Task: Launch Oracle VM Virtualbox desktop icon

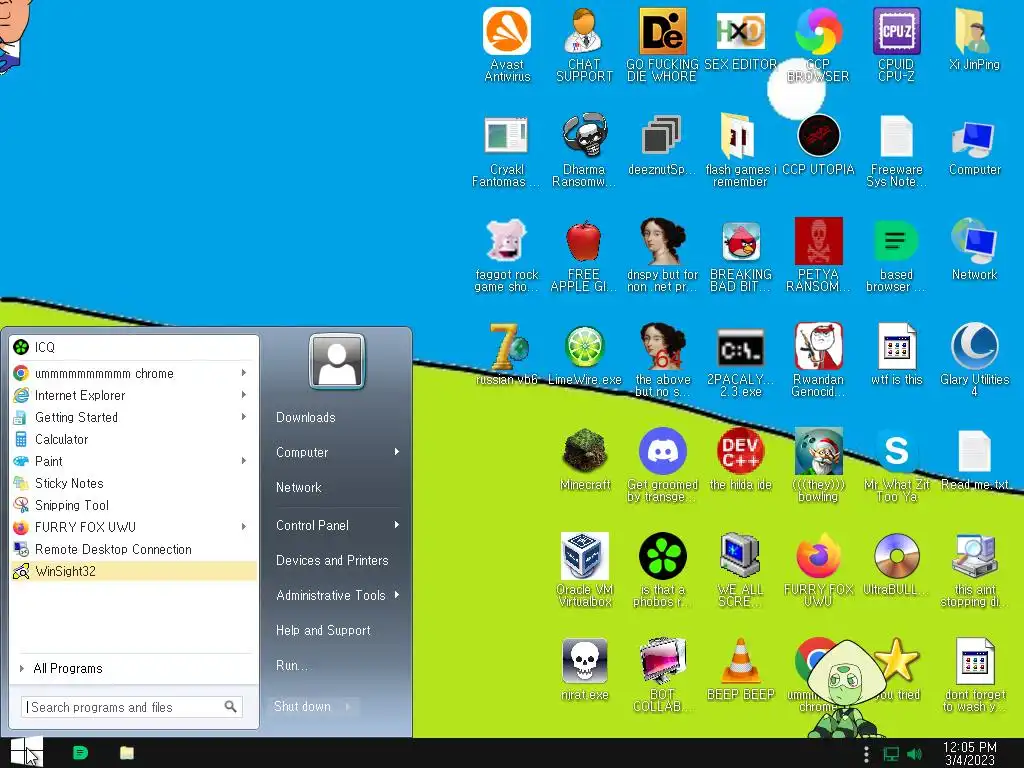Action: tap(585, 569)
